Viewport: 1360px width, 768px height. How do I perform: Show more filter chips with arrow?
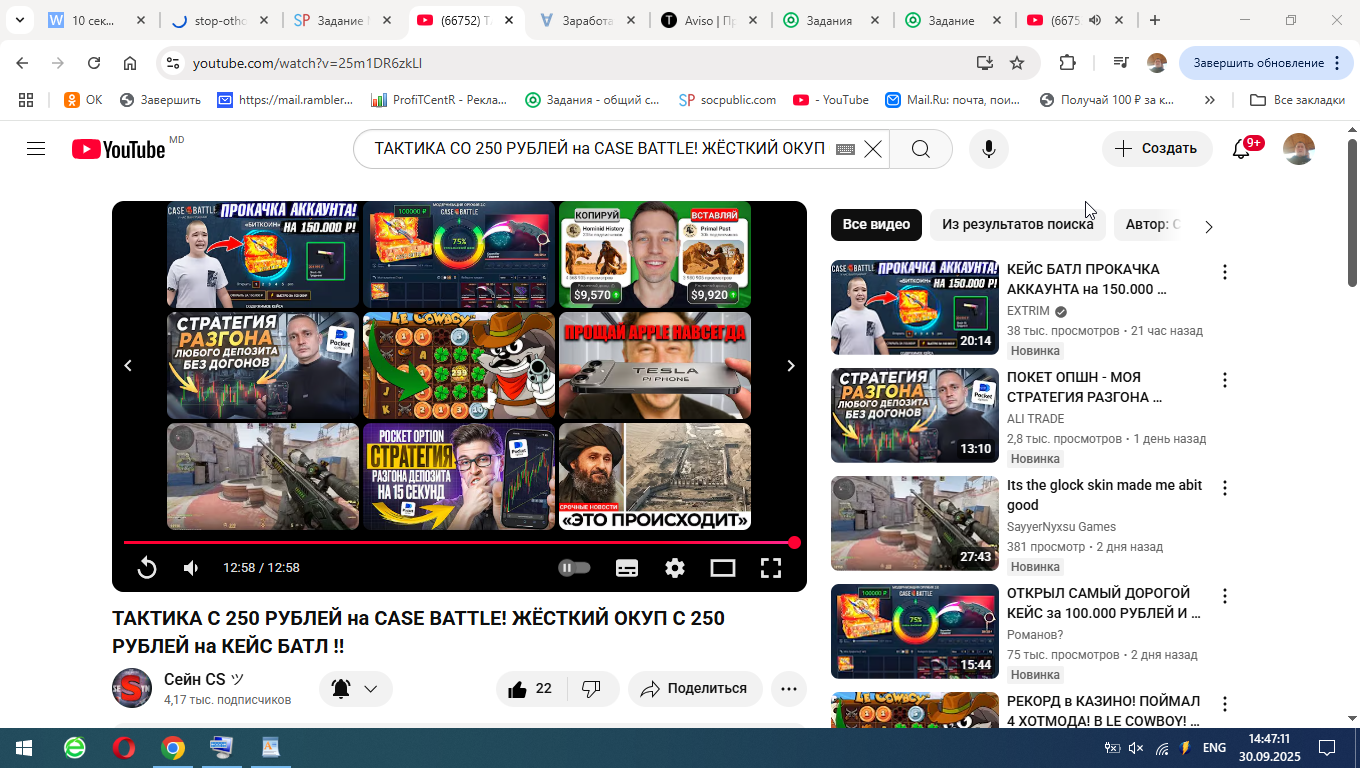point(1209,226)
